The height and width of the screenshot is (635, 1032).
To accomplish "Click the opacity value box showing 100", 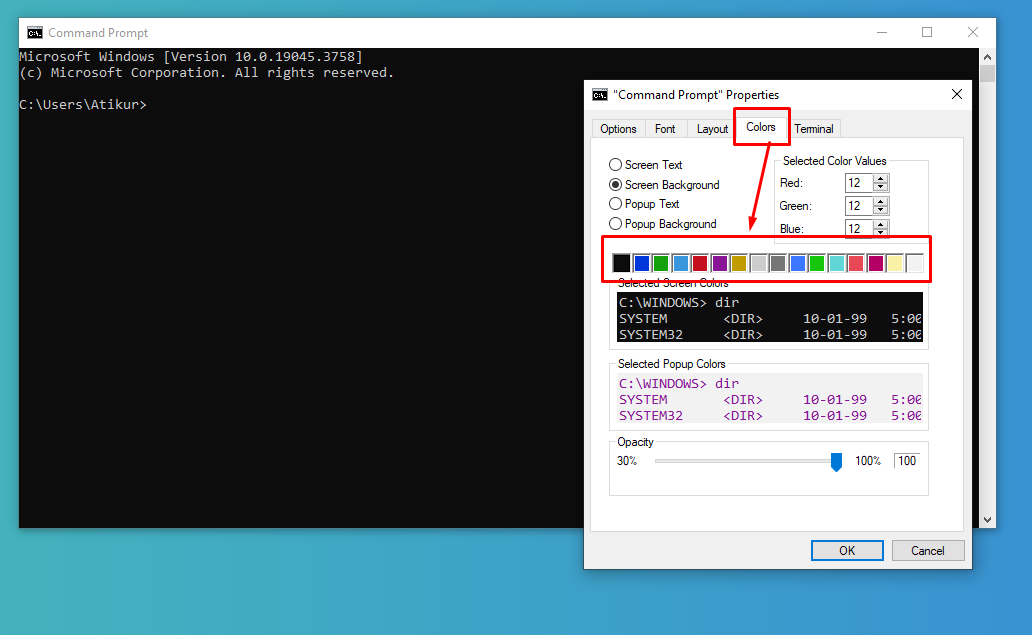I will coord(907,461).
